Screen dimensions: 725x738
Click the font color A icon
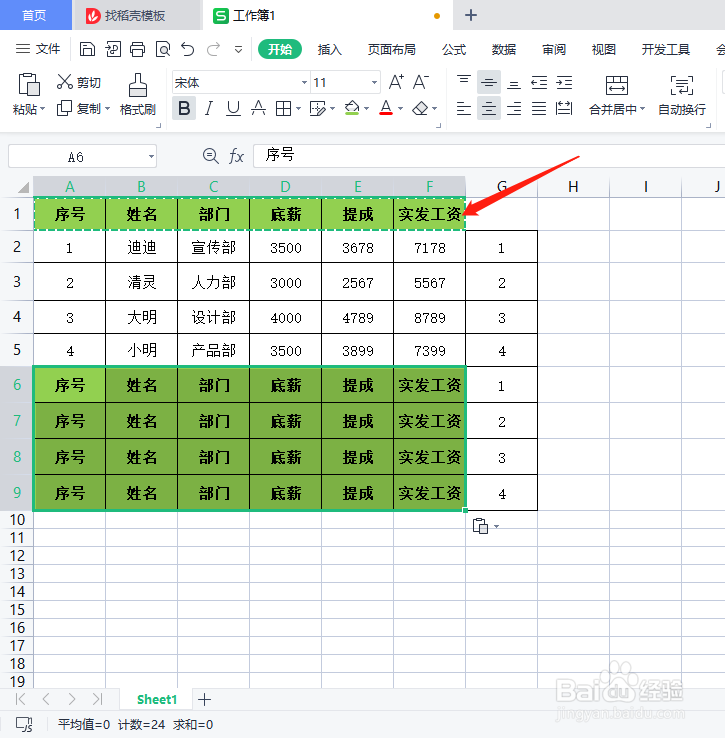tap(386, 108)
